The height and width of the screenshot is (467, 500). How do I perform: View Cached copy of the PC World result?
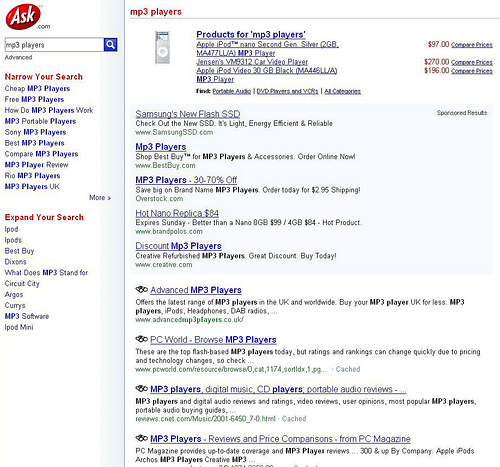(x=348, y=369)
